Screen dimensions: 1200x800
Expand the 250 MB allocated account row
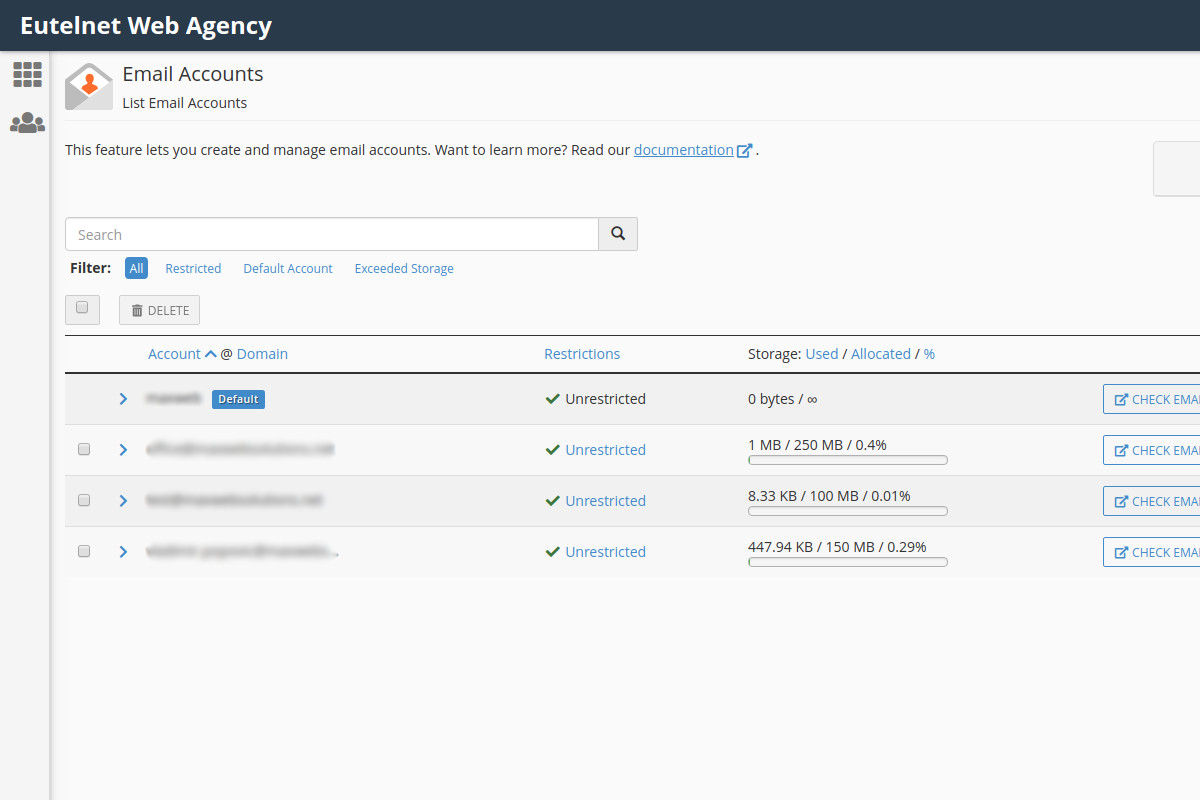[123, 450]
